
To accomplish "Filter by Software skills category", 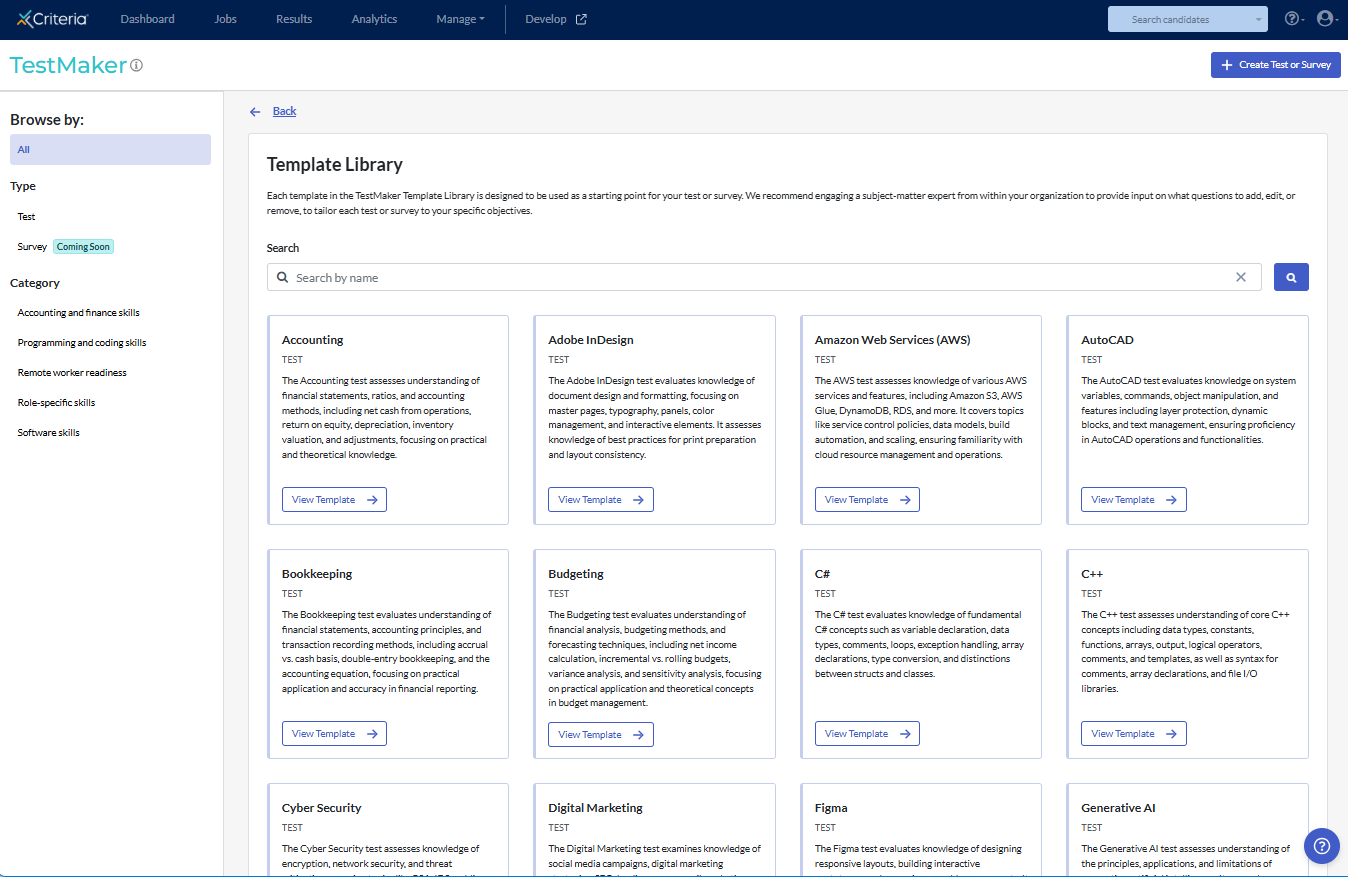I will tap(49, 433).
